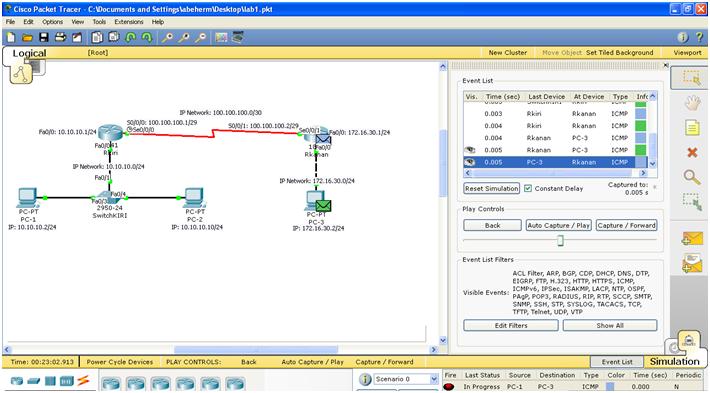
Task: Click the green Undo arrow
Action: point(130,38)
